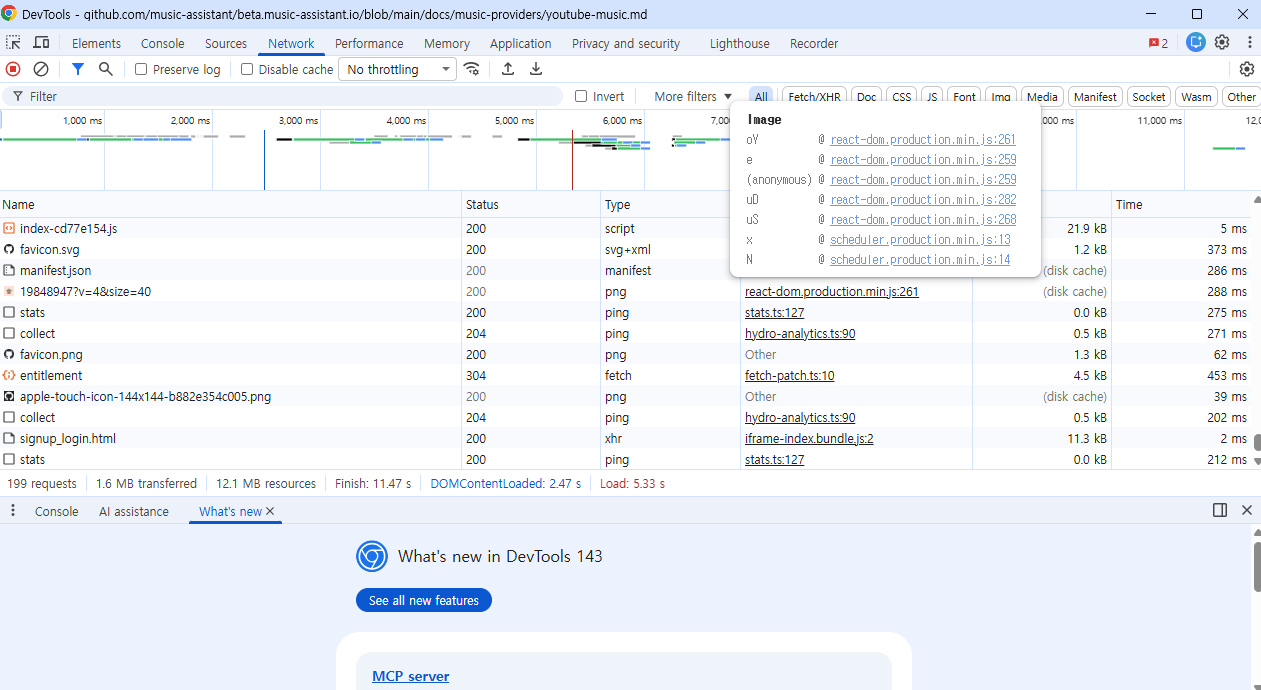Enable the Preserve log checkbox

[x=141, y=70]
